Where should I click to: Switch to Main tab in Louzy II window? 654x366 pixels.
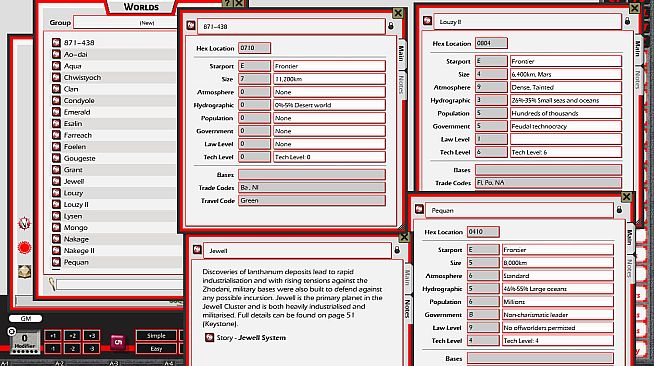(x=637, y=49)
